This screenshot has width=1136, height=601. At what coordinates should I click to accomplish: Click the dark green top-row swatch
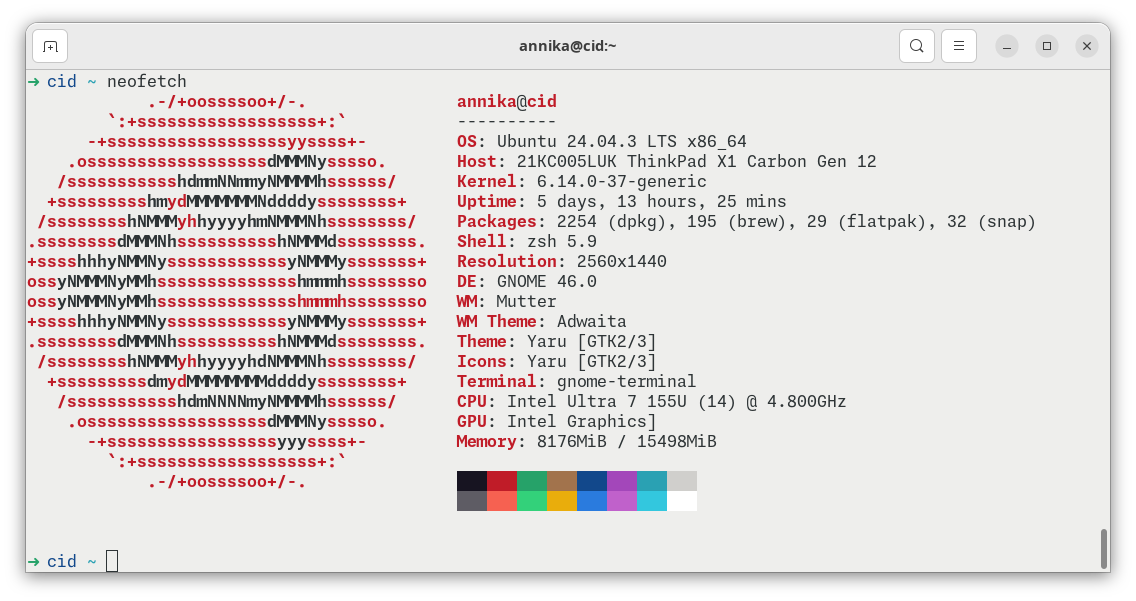(x=532, y=481)
